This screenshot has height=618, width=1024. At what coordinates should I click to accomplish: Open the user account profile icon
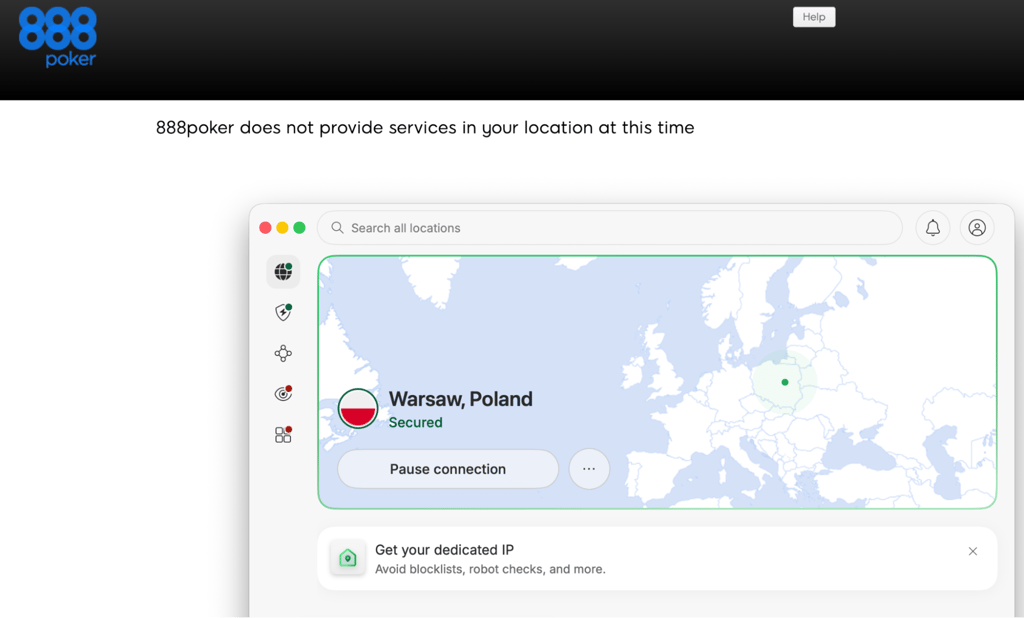click(977, 228)
